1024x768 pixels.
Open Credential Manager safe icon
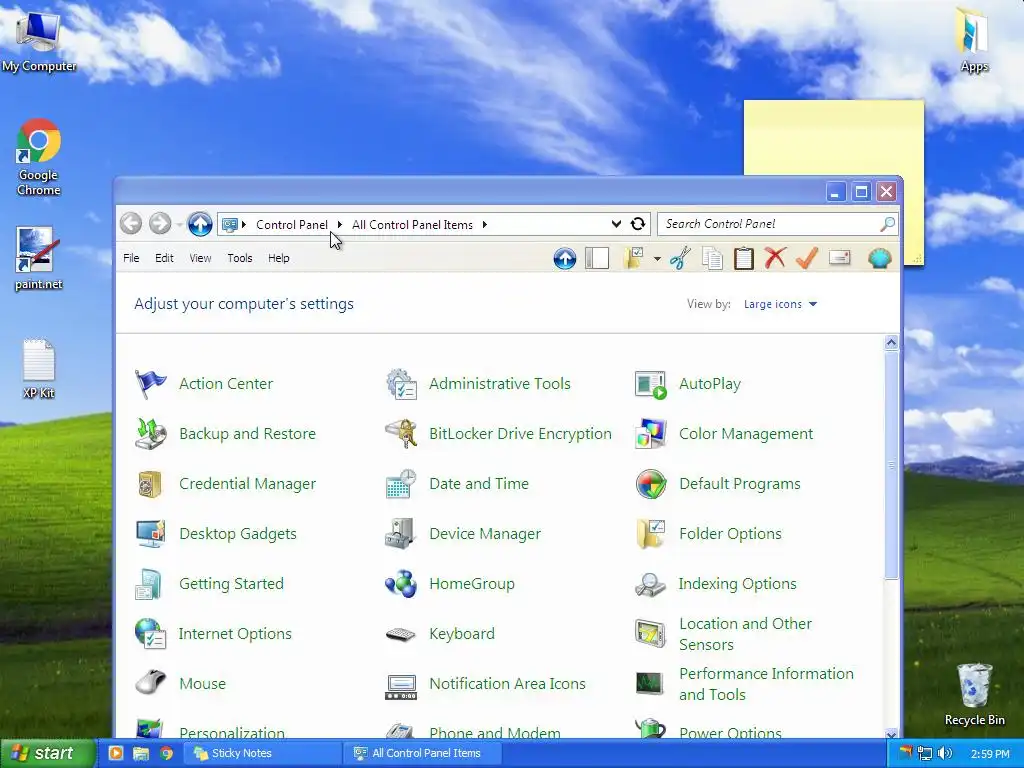pos(150,484)
